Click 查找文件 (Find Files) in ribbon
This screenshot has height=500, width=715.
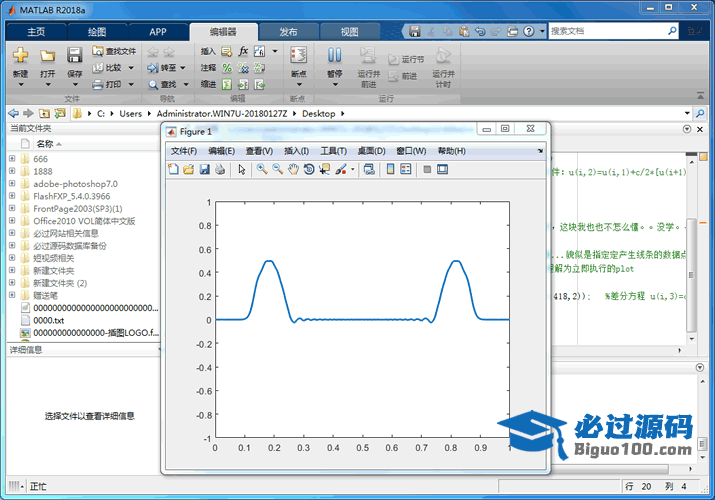114,51
